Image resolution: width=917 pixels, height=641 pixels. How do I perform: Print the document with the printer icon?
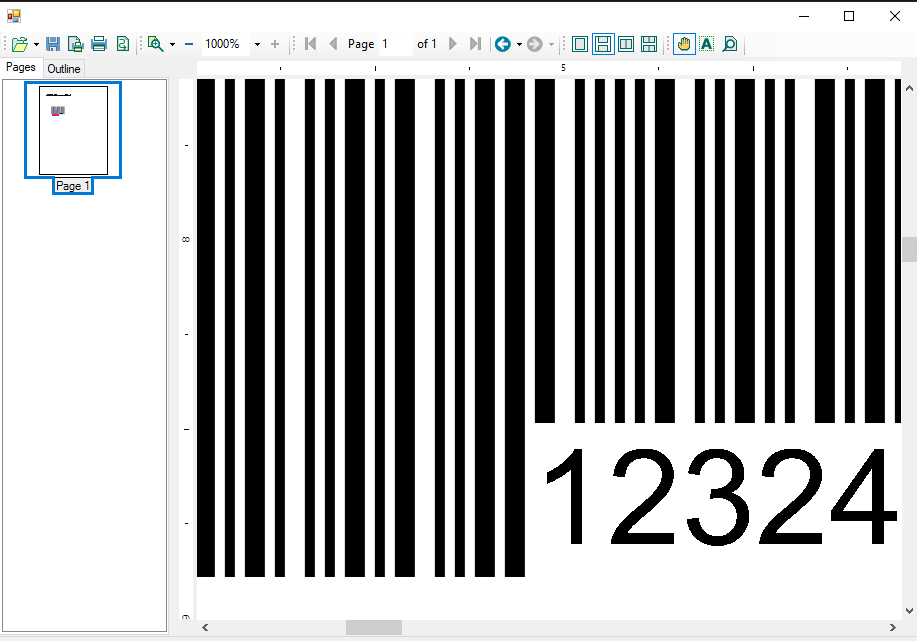click(99, 44)
